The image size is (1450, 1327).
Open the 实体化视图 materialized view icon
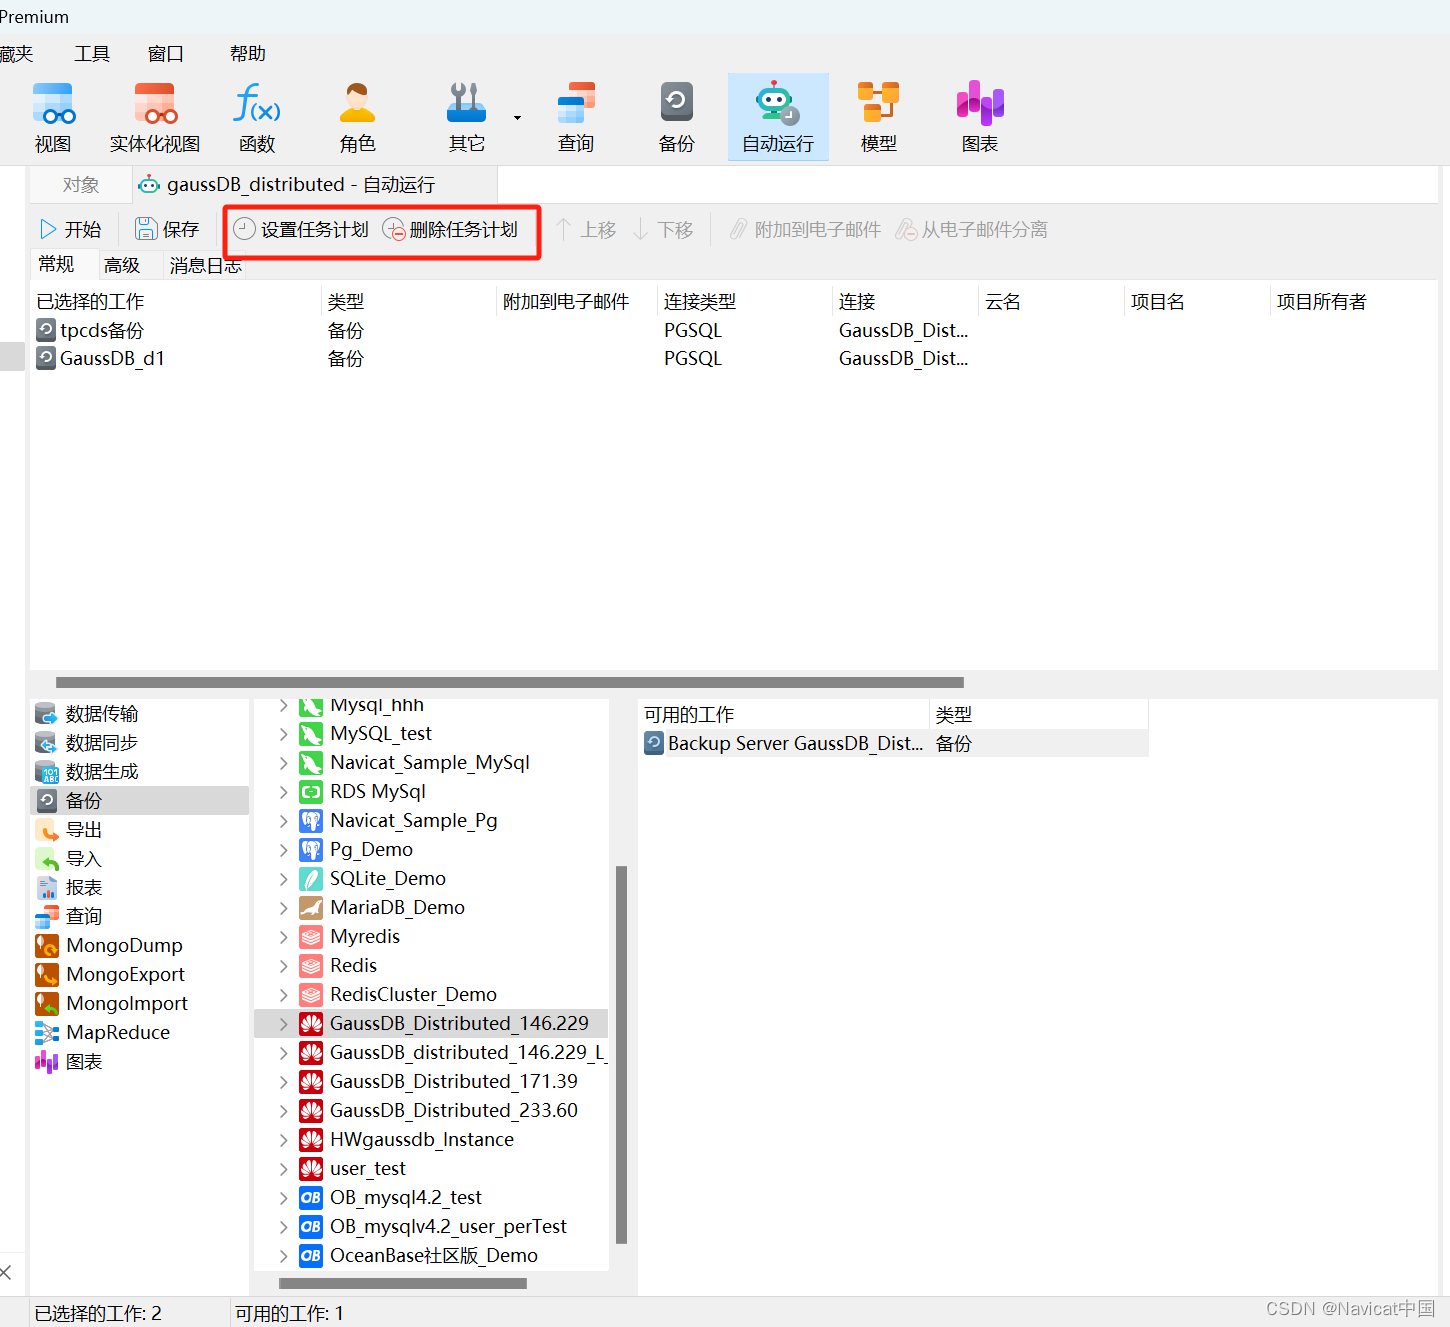[155, 117]
